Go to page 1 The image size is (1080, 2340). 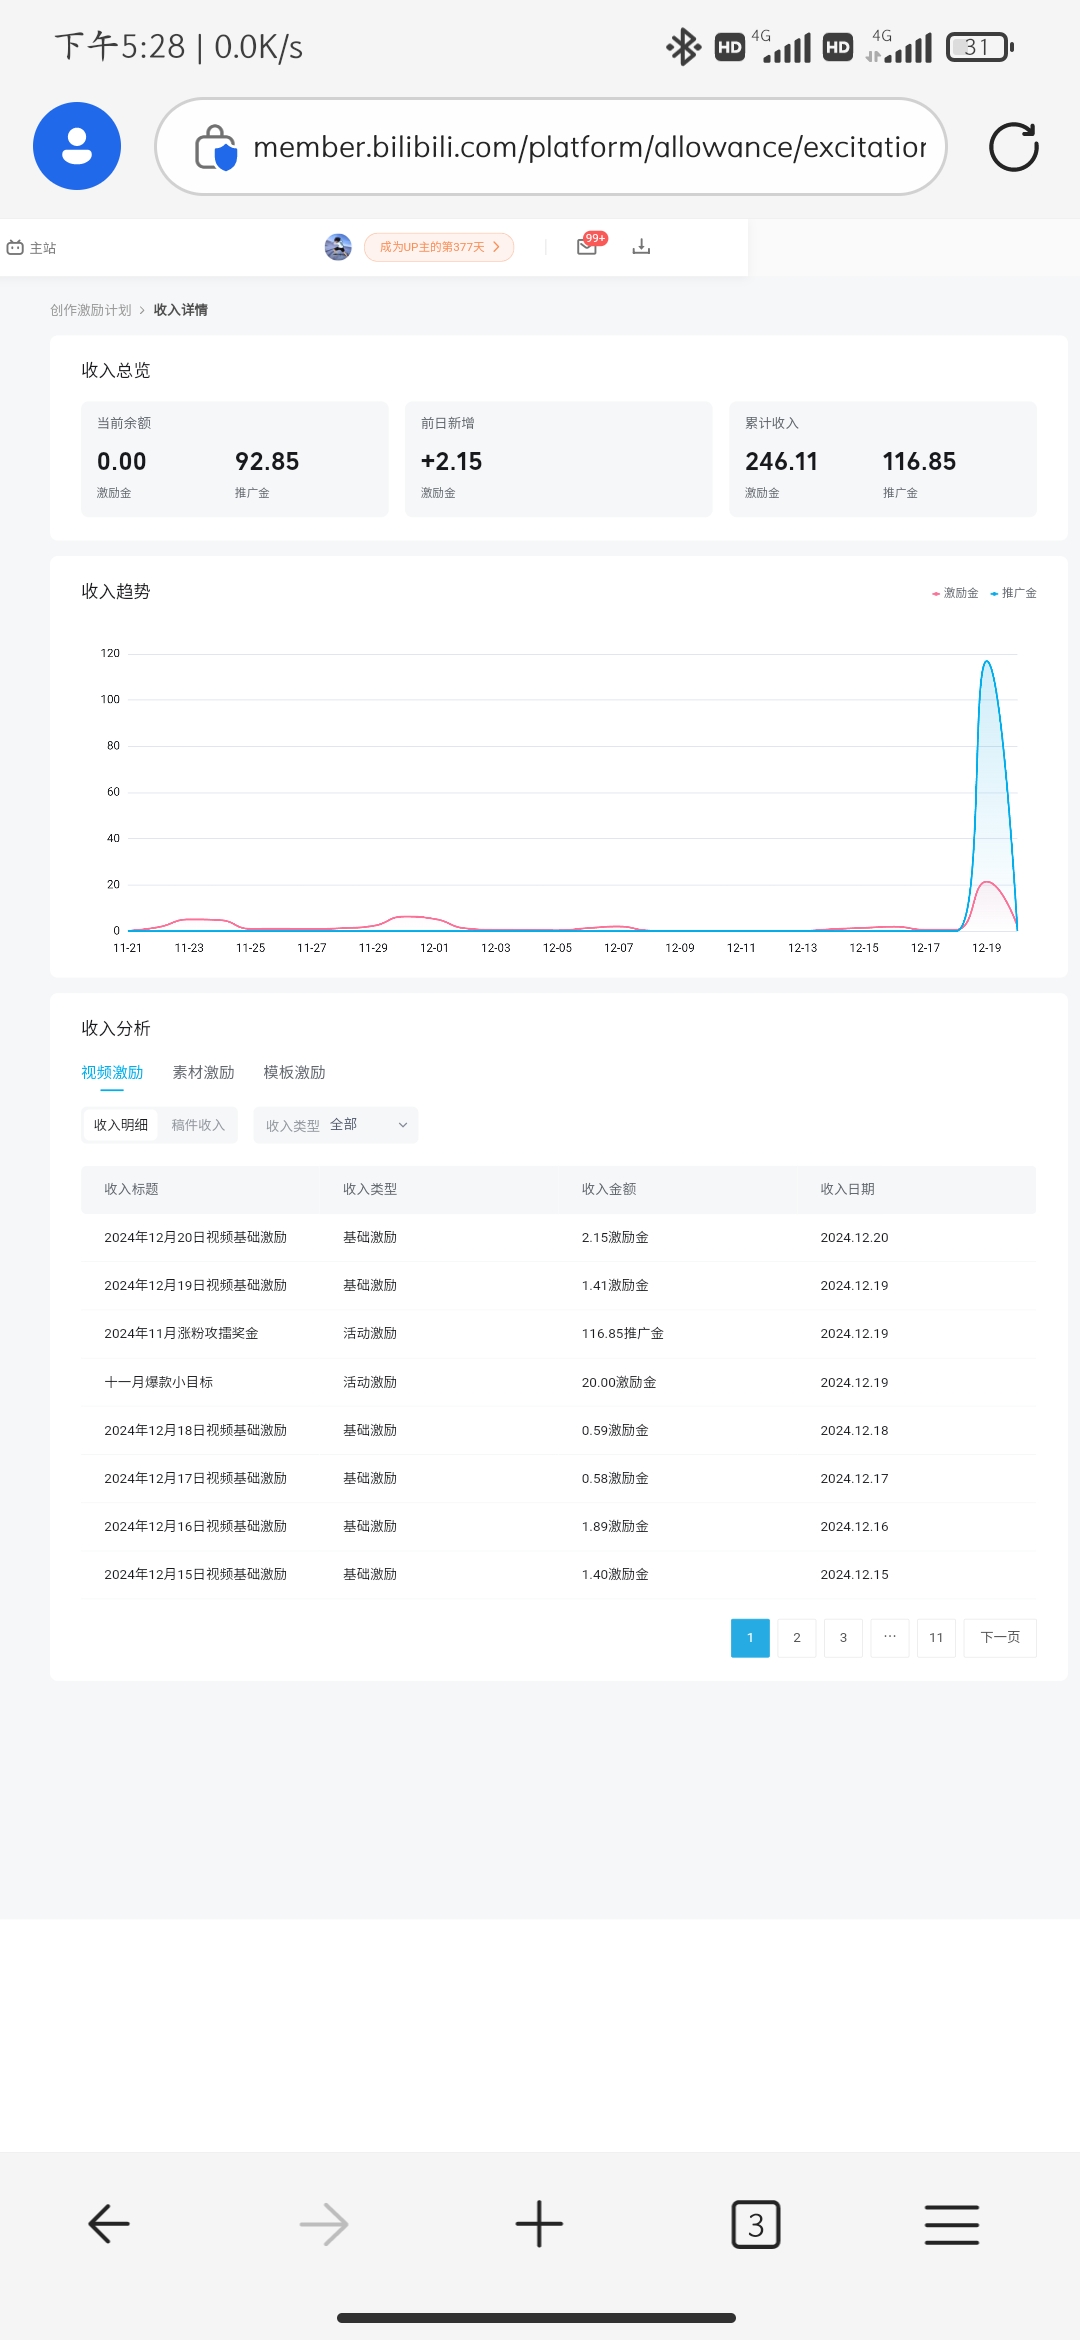(750, 1638)
